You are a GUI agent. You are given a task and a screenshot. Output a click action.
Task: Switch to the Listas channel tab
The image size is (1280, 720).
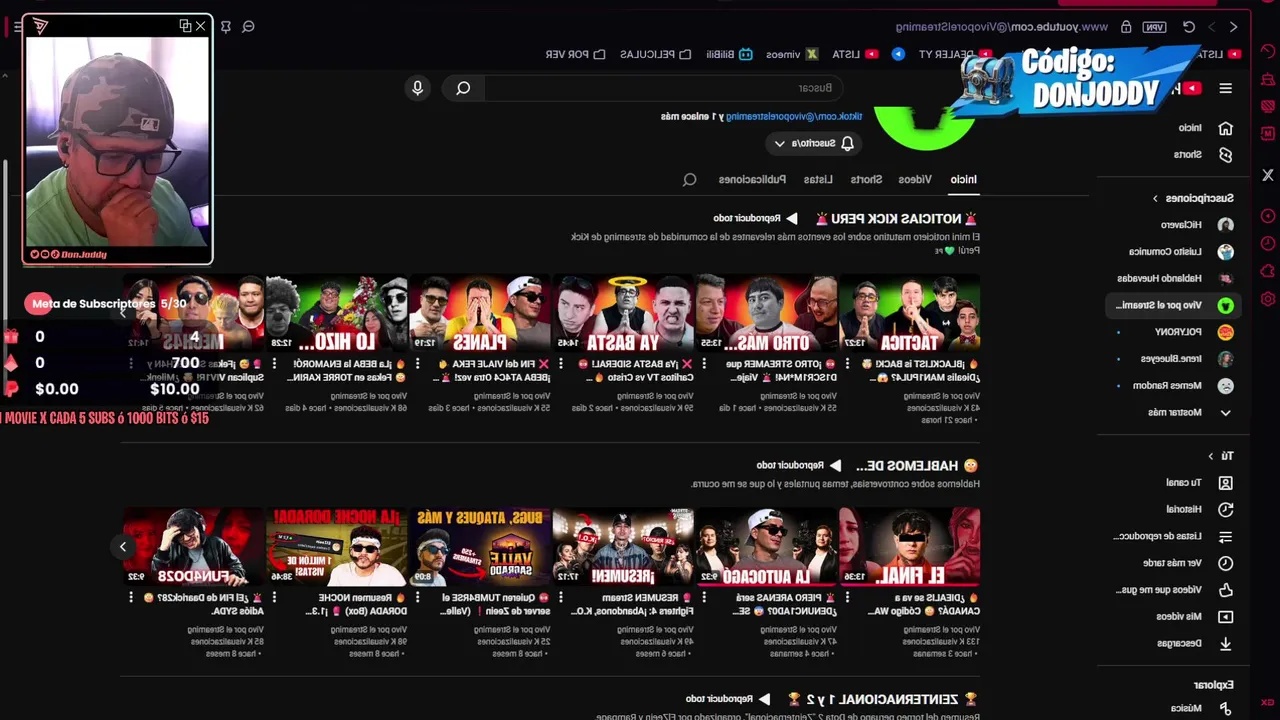pos(818,180)
